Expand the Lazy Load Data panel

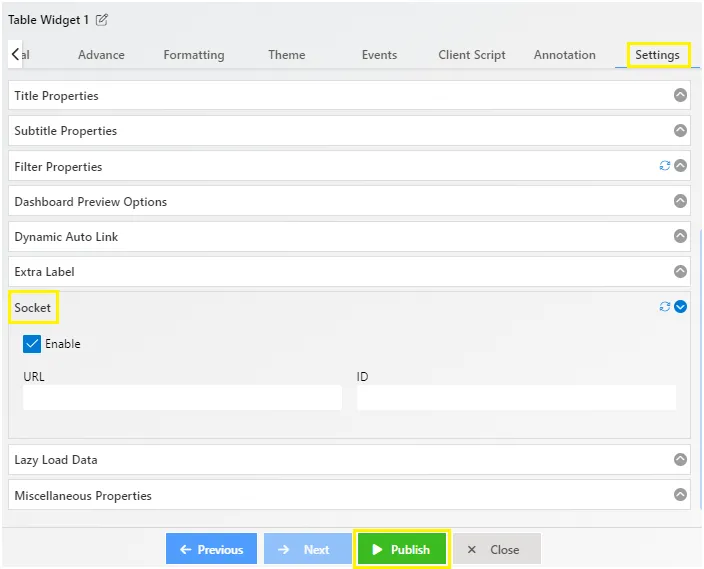coord(349,460)
